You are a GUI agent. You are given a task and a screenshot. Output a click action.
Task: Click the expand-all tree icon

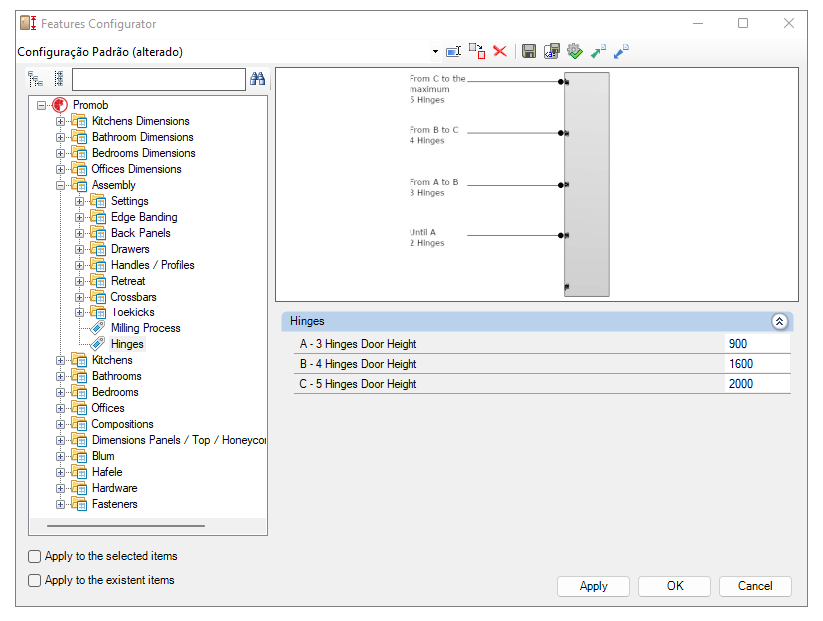36,79
